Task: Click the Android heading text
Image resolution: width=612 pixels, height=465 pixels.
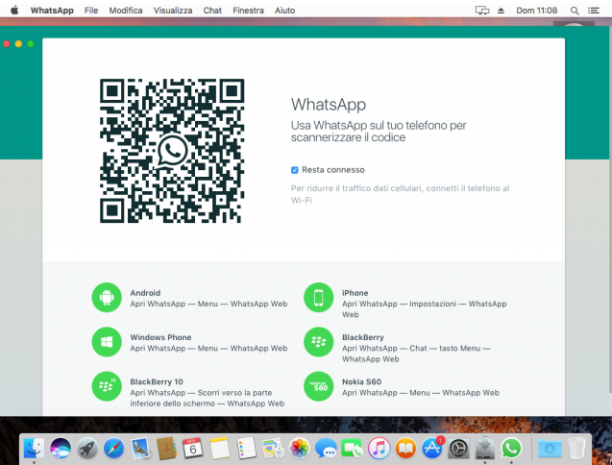Action: tap(145, 293)
